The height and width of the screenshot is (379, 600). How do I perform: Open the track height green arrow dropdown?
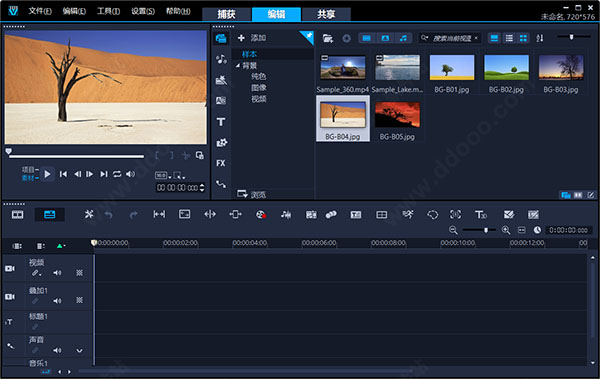(x=60, y=246)
